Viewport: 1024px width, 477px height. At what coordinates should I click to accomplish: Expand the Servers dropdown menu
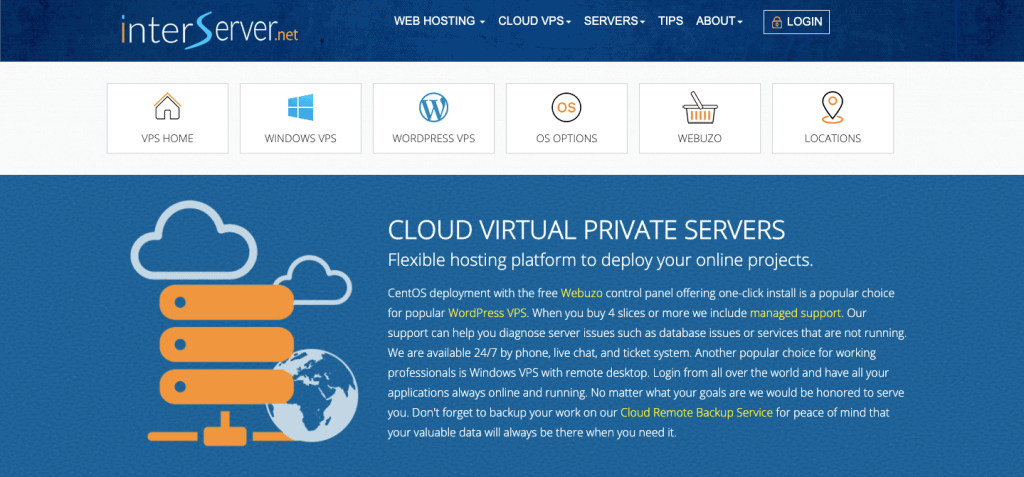coord(614,21)
